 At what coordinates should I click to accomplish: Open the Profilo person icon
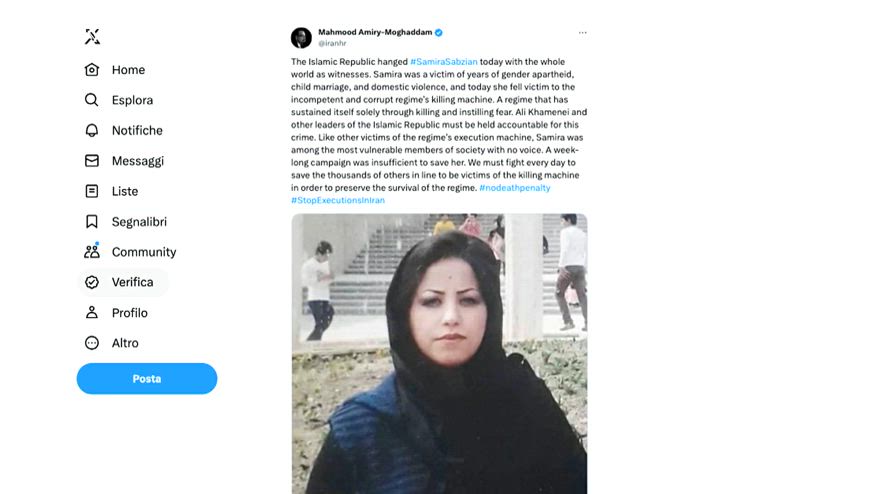click(x=92, y=312)
